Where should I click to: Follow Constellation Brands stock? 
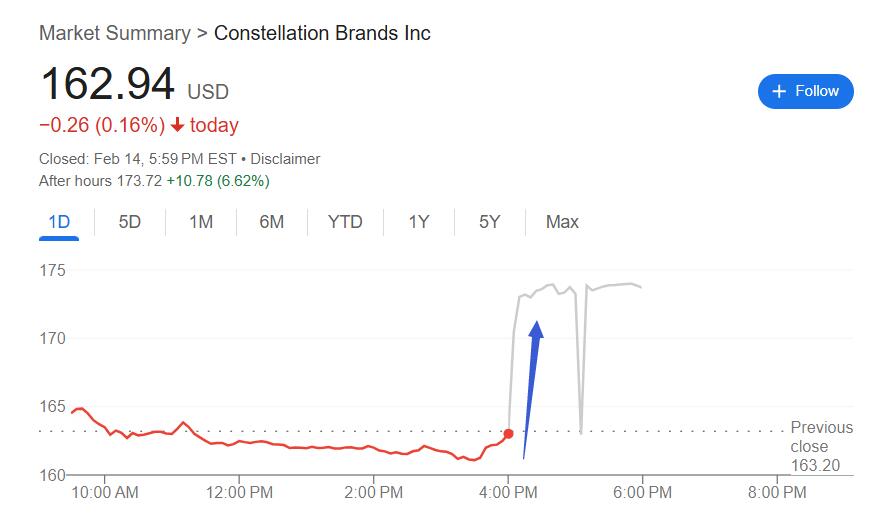(x=805, y=91)
